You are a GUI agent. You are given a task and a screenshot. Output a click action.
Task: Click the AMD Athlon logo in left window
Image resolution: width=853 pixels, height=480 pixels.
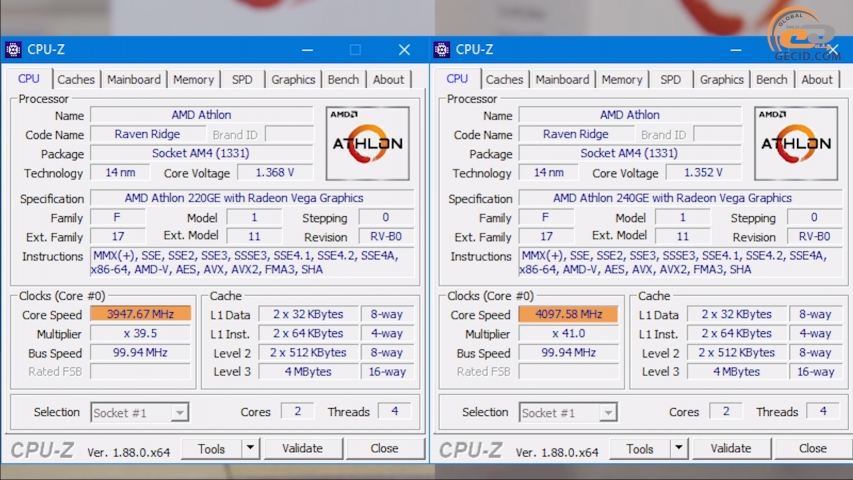(x=368, y=144)
